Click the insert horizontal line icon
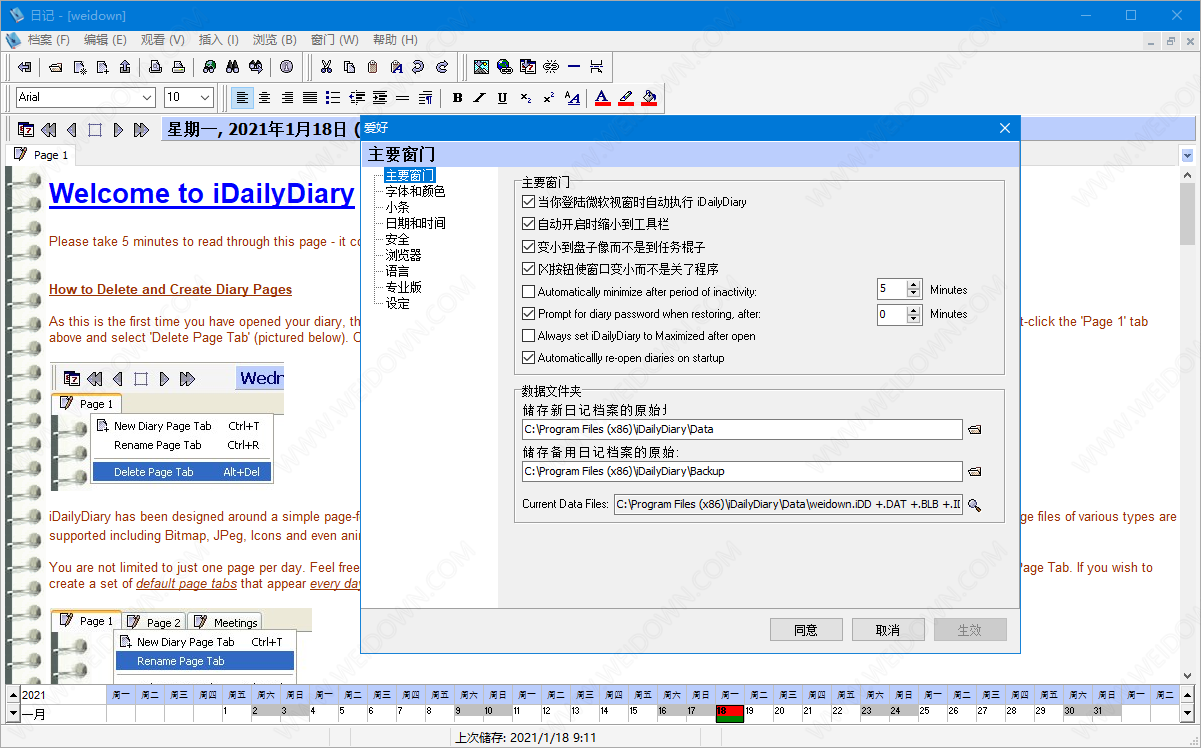Screen dimensions: 1201x748 (573, 67)
